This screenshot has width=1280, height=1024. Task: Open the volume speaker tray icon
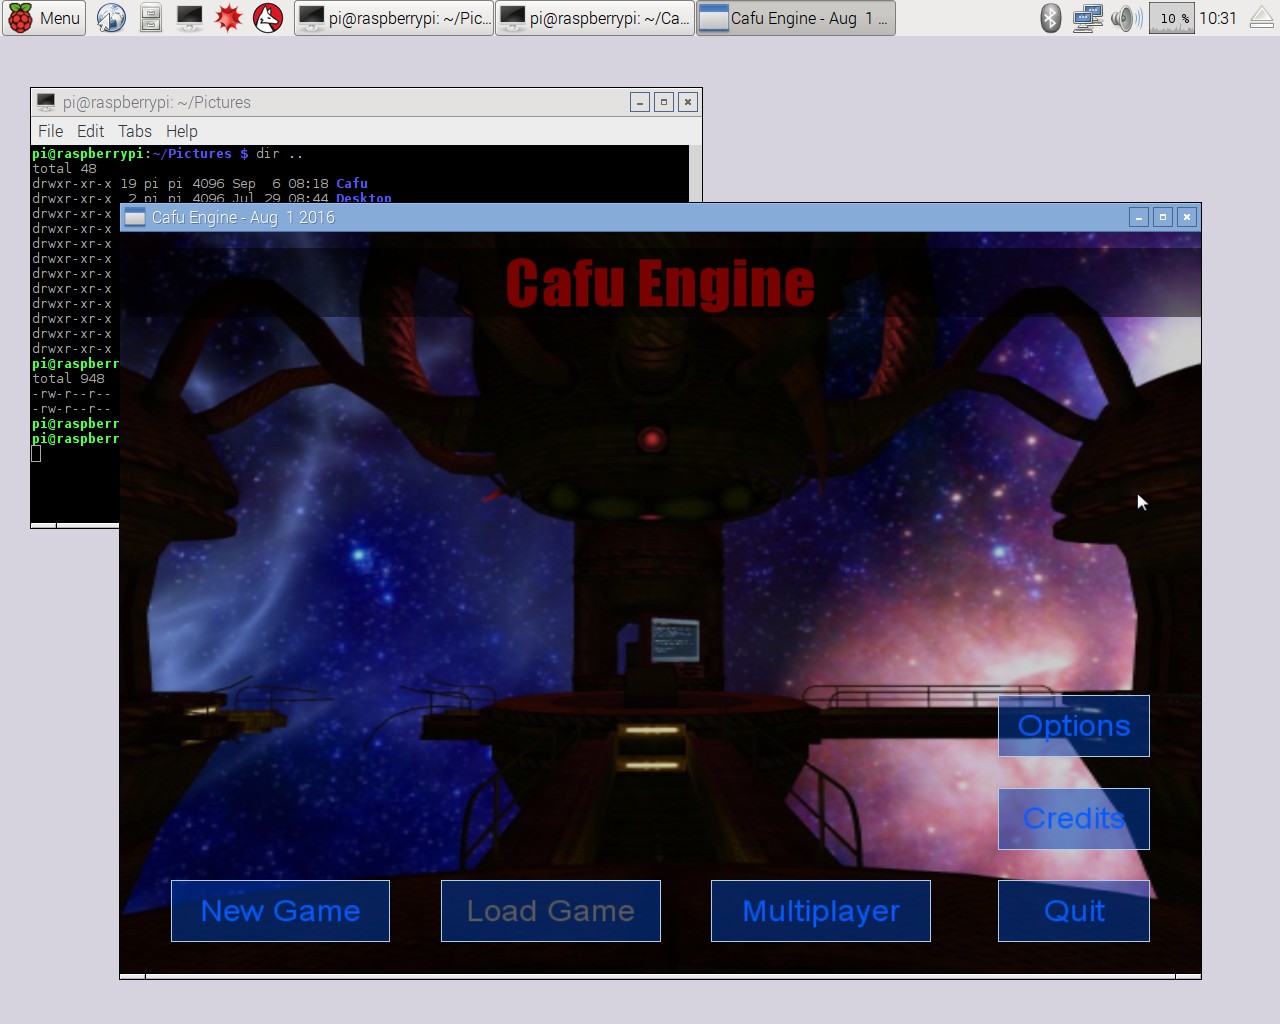1126,18
